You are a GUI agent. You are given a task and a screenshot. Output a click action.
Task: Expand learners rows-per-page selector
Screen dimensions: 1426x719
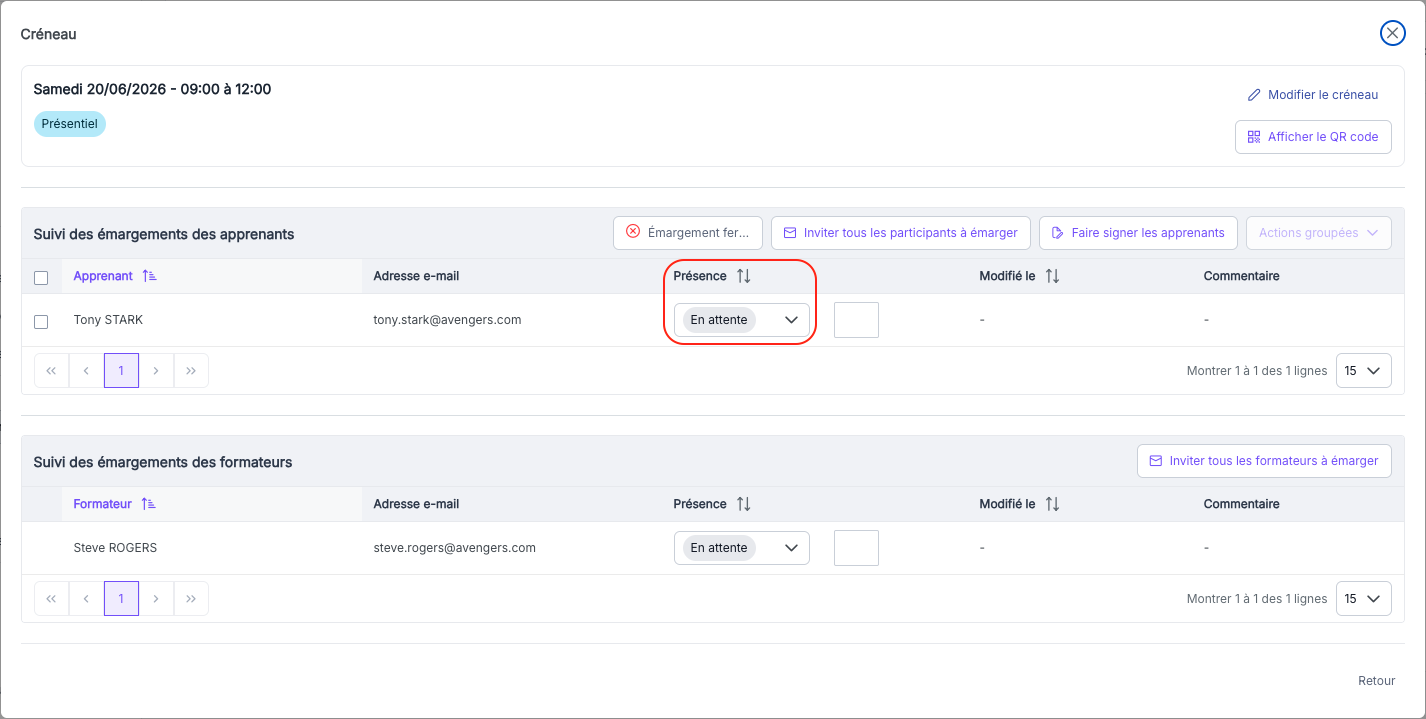pyautogui.click(x=1363, y=371)
